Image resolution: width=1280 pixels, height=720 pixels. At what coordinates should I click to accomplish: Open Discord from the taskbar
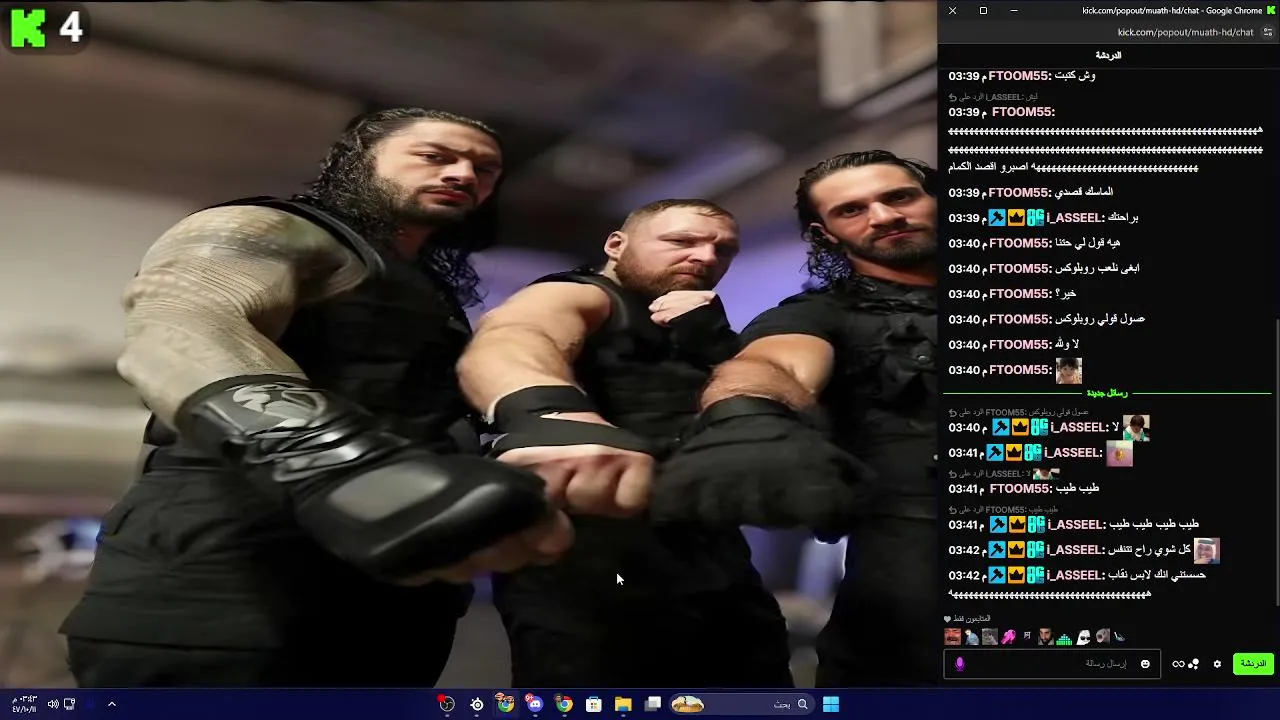point(535,704)
